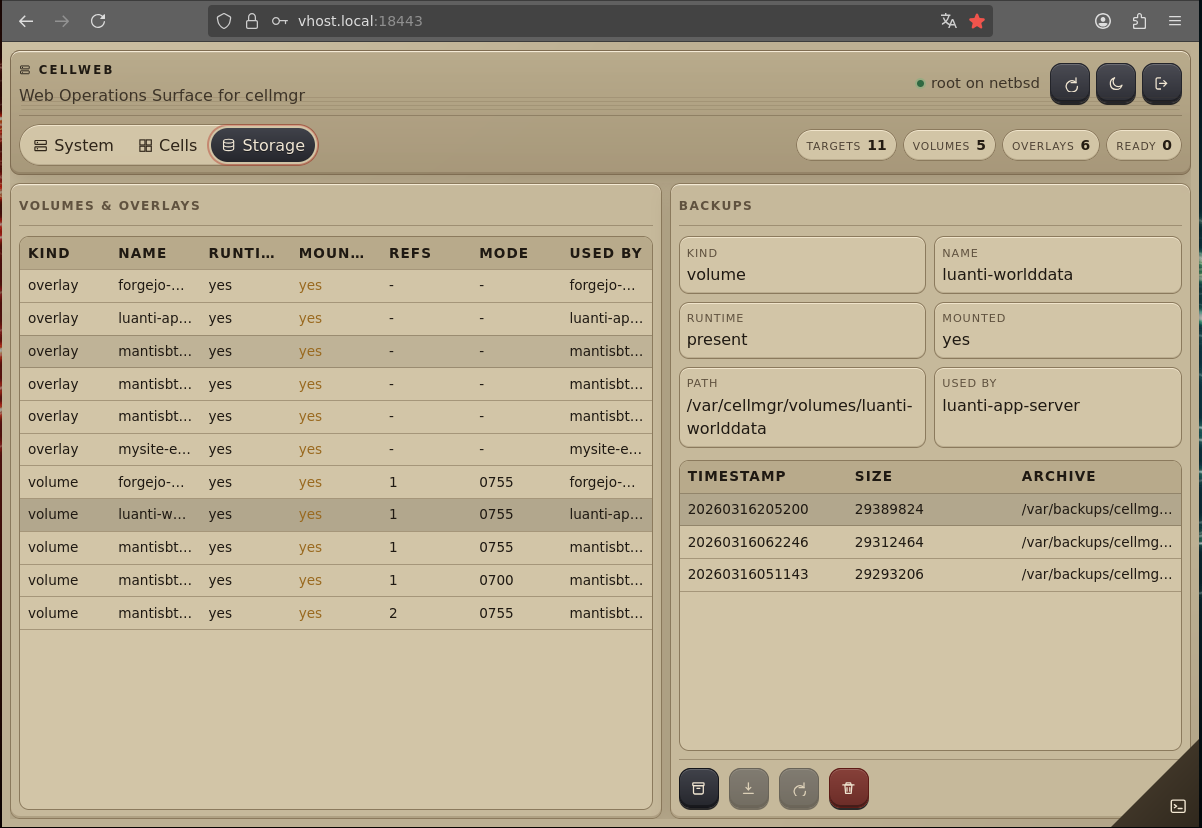Switch to the System tab
Image resolution: width=1202 pixels, height=828 pixels.
point(73,145)
